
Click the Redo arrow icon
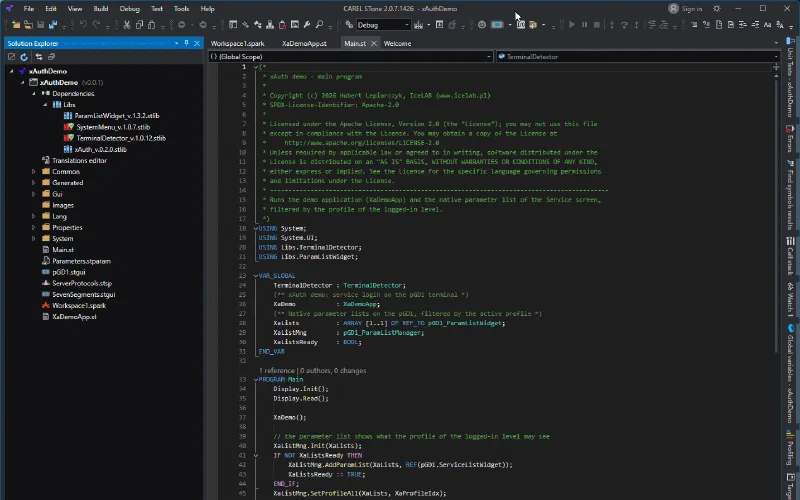click(96, 24)
